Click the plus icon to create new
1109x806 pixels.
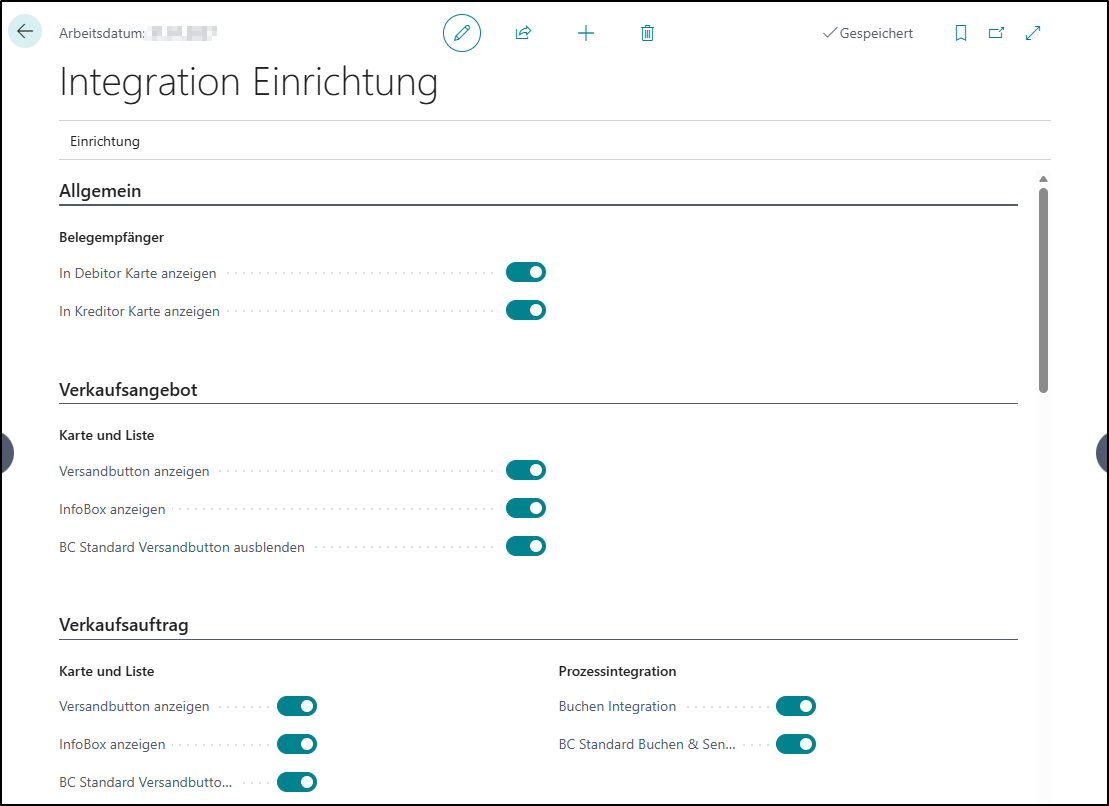coord(586,33)
